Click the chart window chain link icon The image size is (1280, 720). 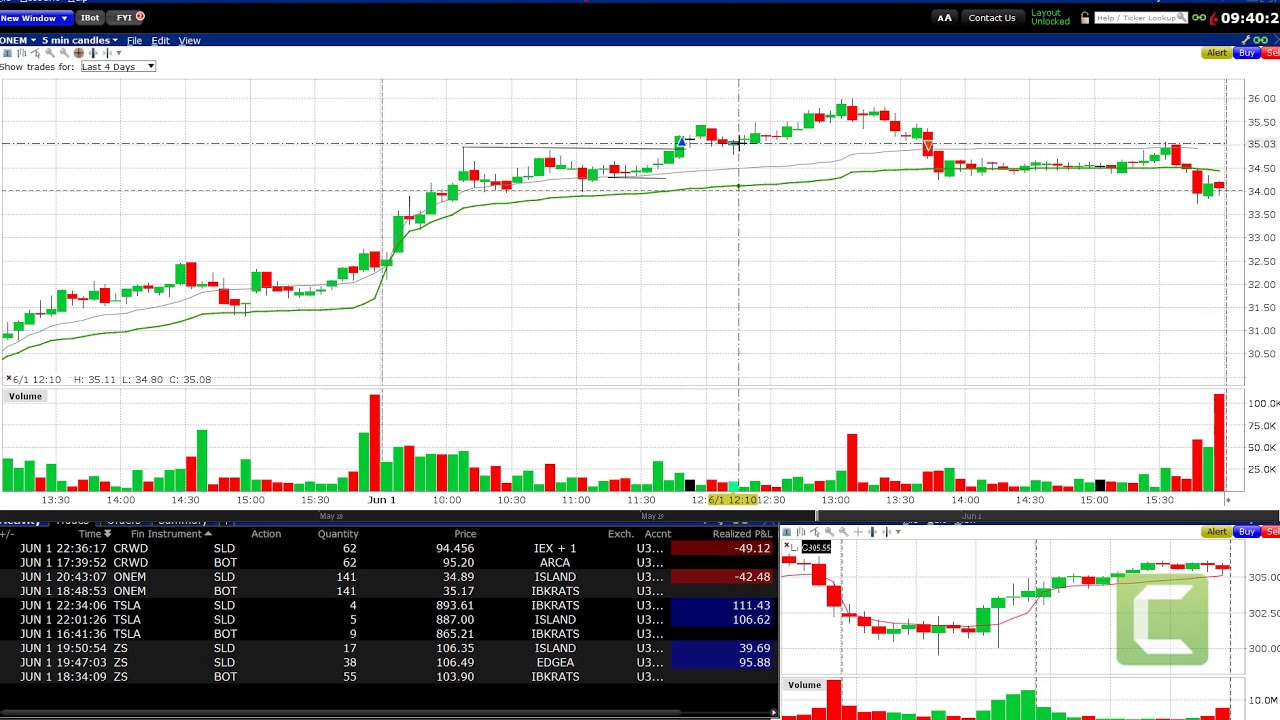click(x=1261, y=40)
